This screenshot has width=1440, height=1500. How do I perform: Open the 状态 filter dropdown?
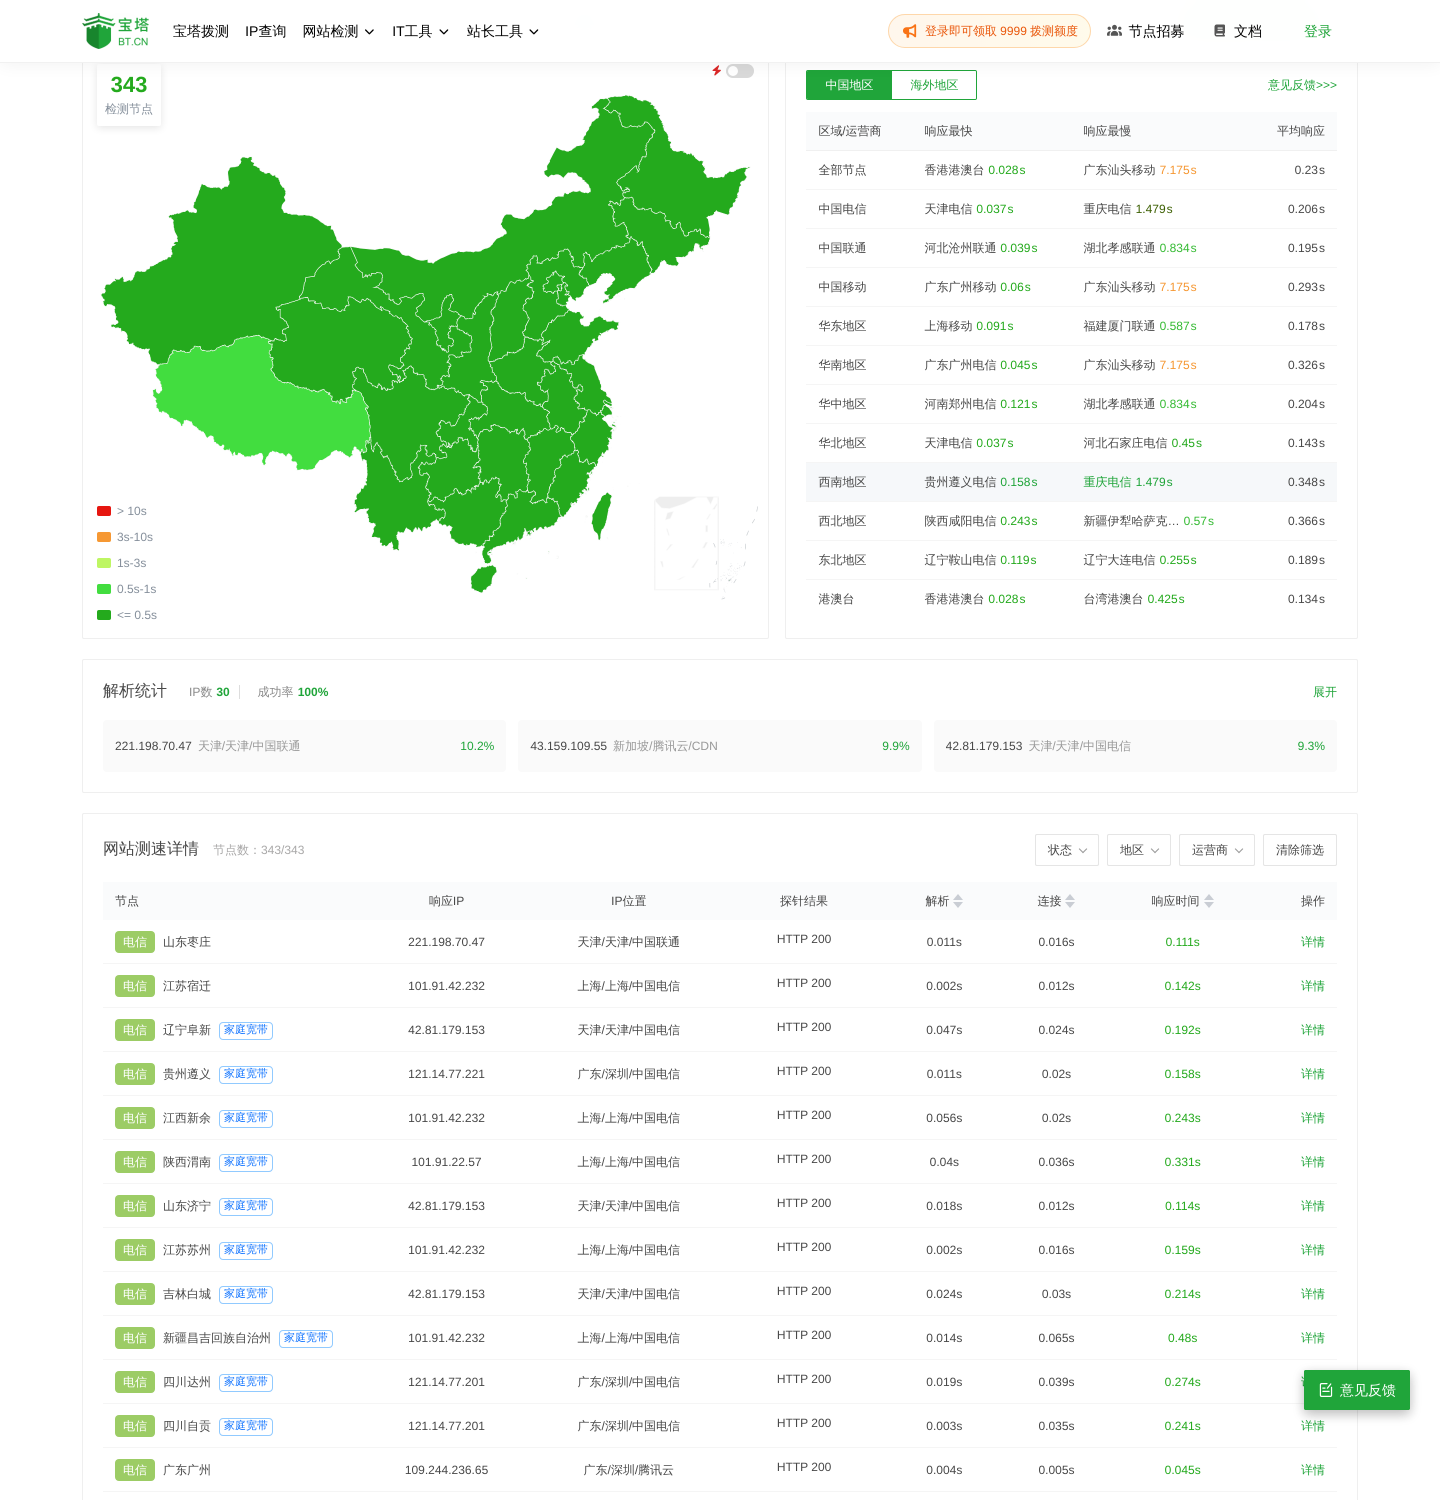pos(1067,850)
